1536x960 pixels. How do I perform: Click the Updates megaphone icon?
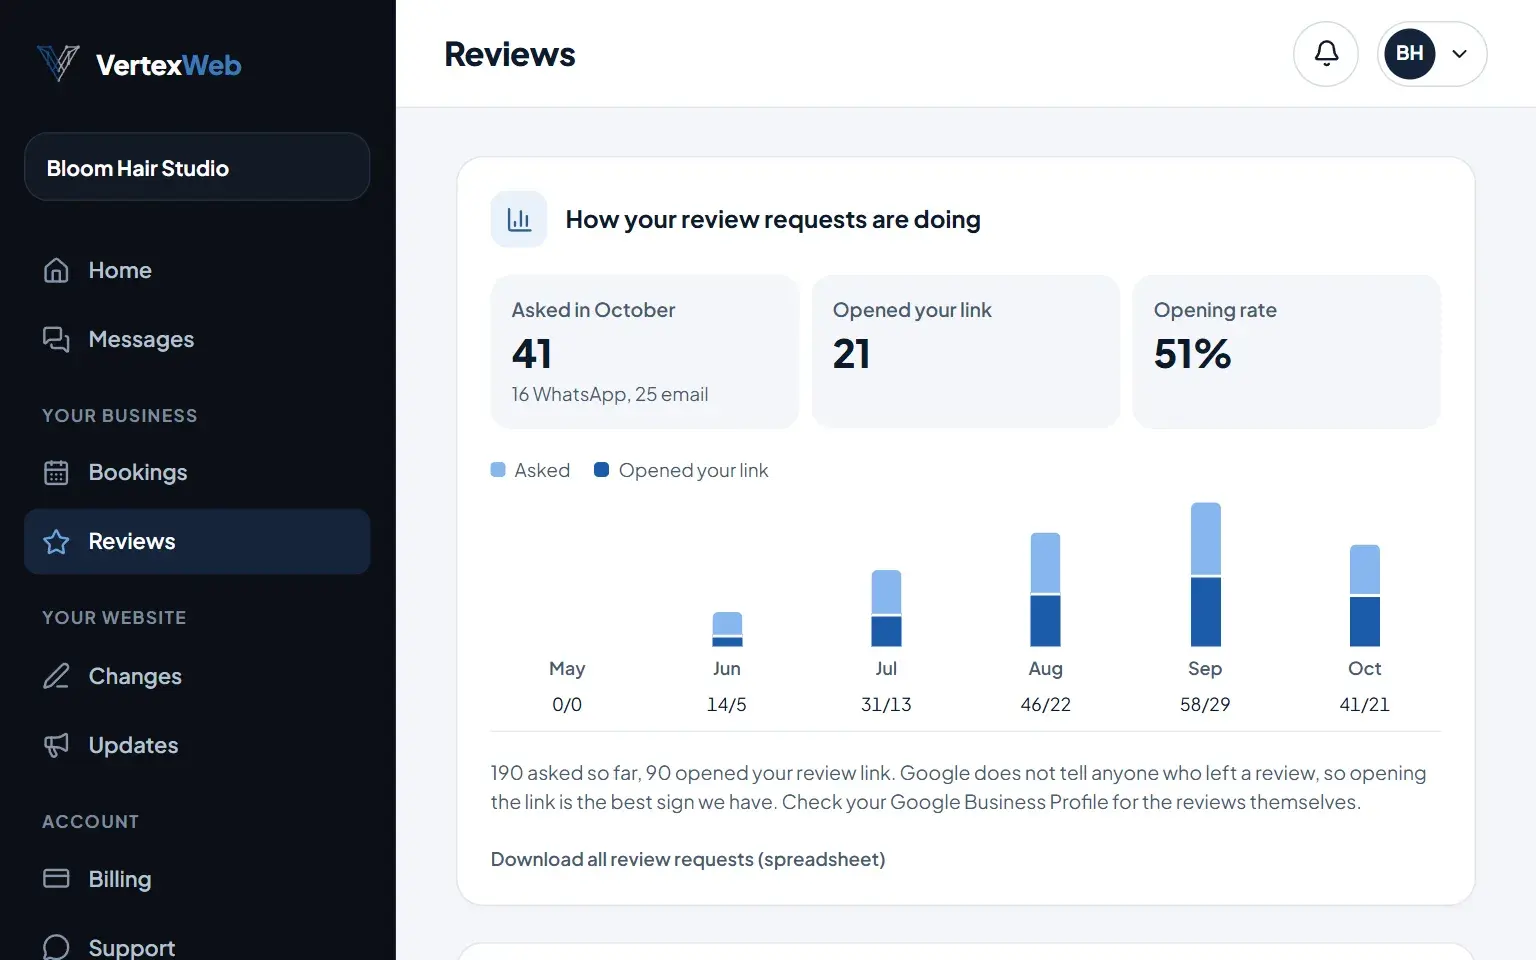[x=56, y=745]
